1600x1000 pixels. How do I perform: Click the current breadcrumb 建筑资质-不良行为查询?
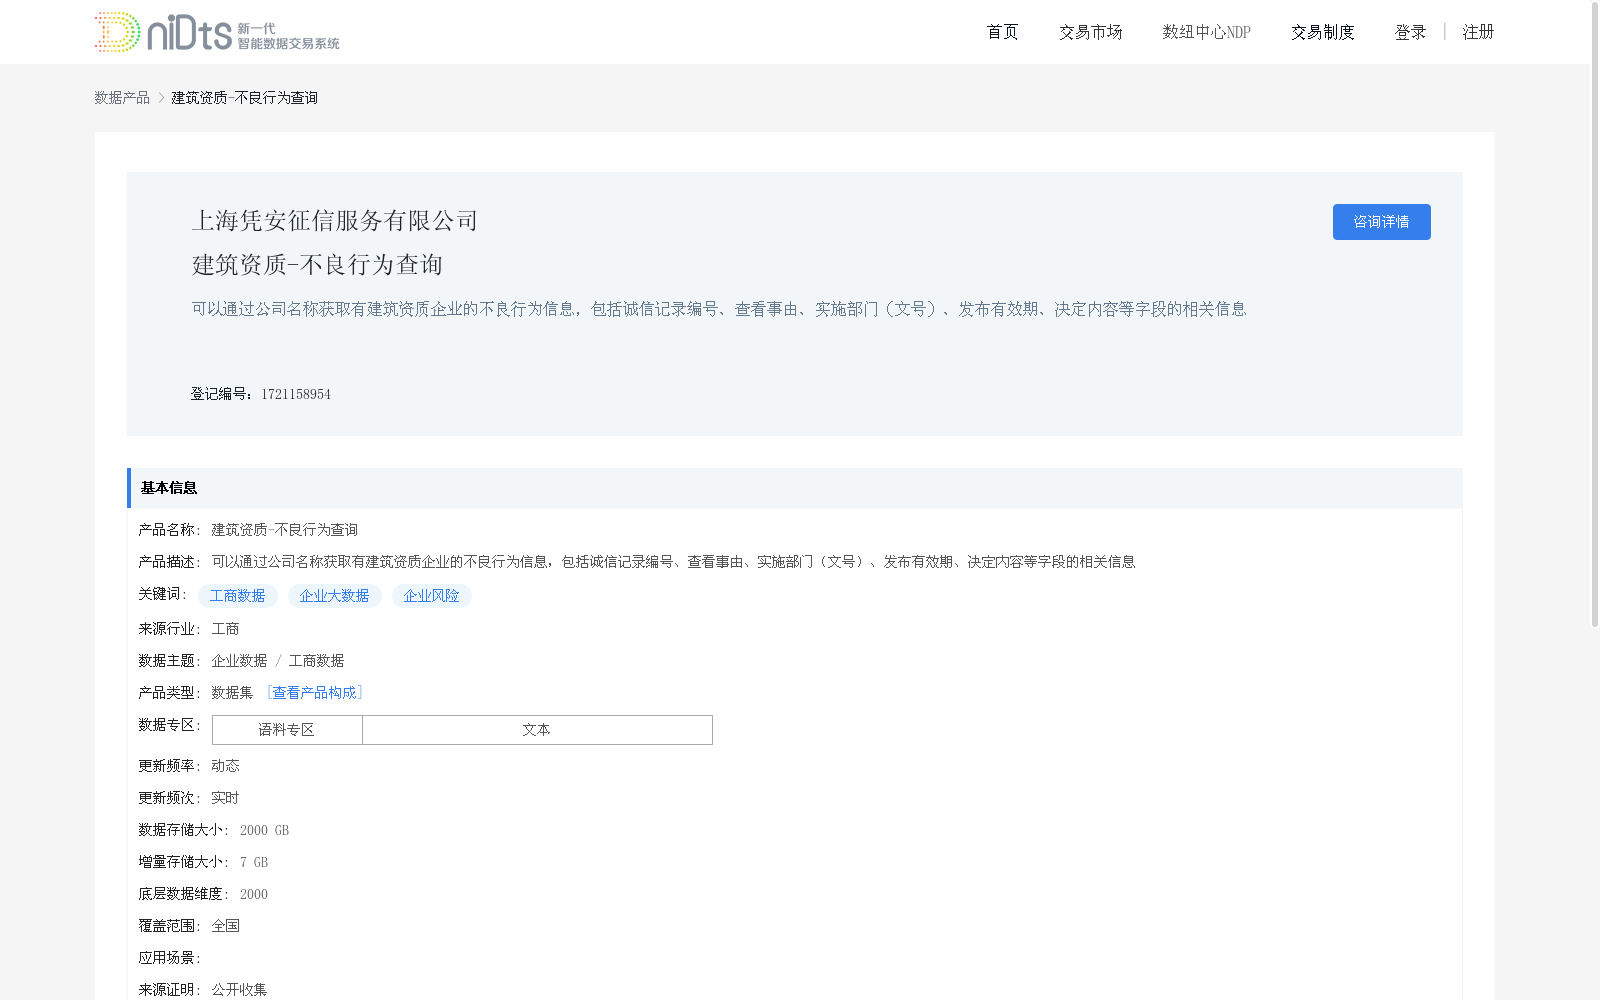point(244,97)
